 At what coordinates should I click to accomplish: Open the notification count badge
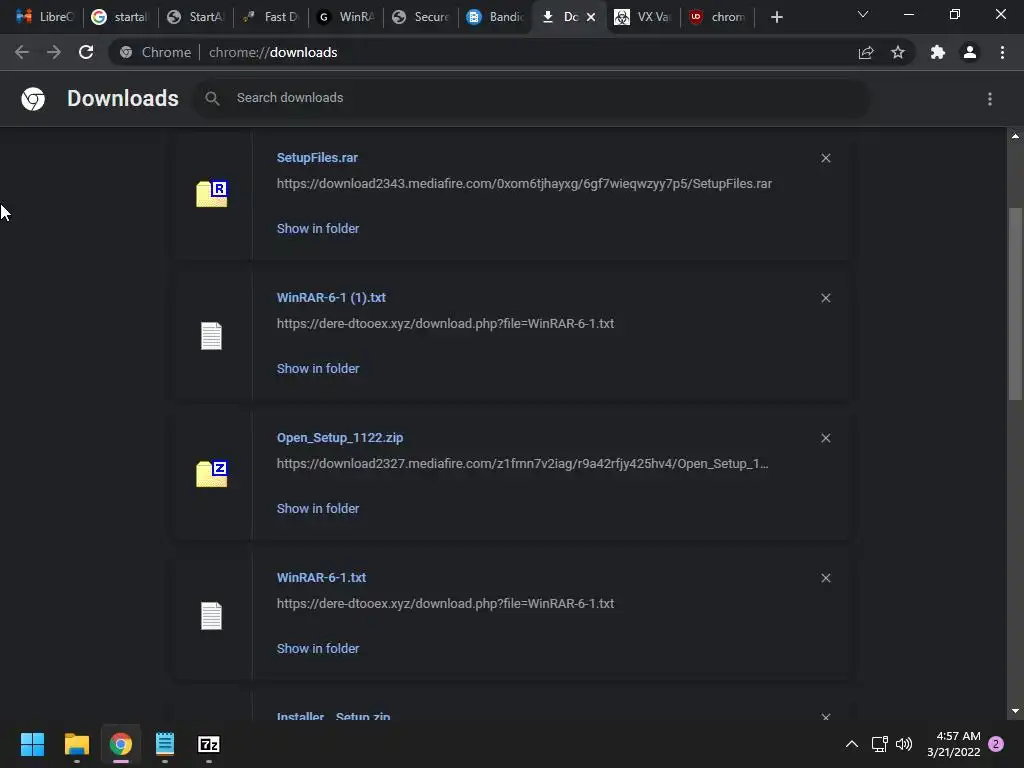[996, 744]
